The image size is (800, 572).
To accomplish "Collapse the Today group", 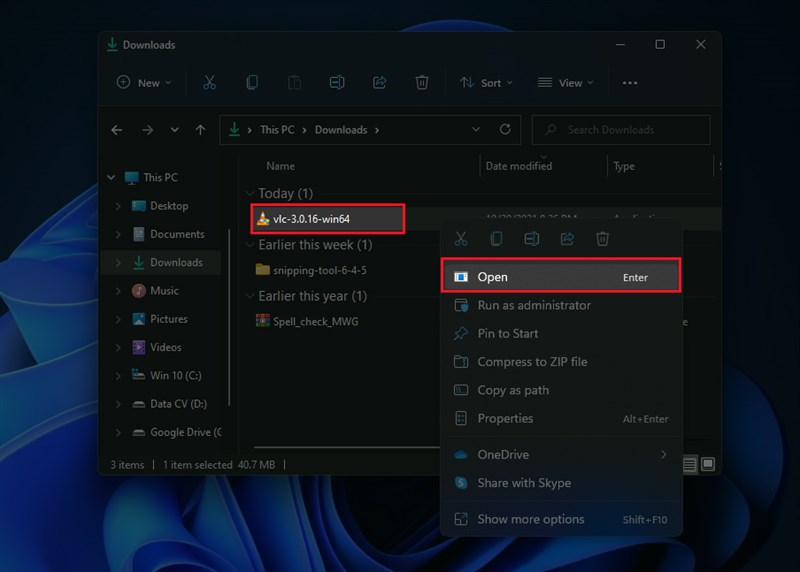I will 249,194.
